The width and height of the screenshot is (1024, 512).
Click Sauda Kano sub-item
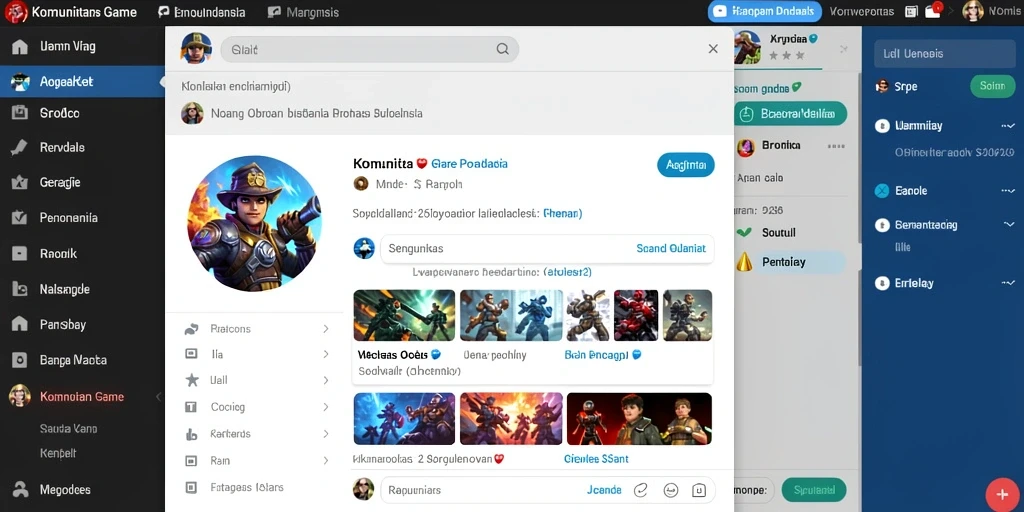pos(68,428)
